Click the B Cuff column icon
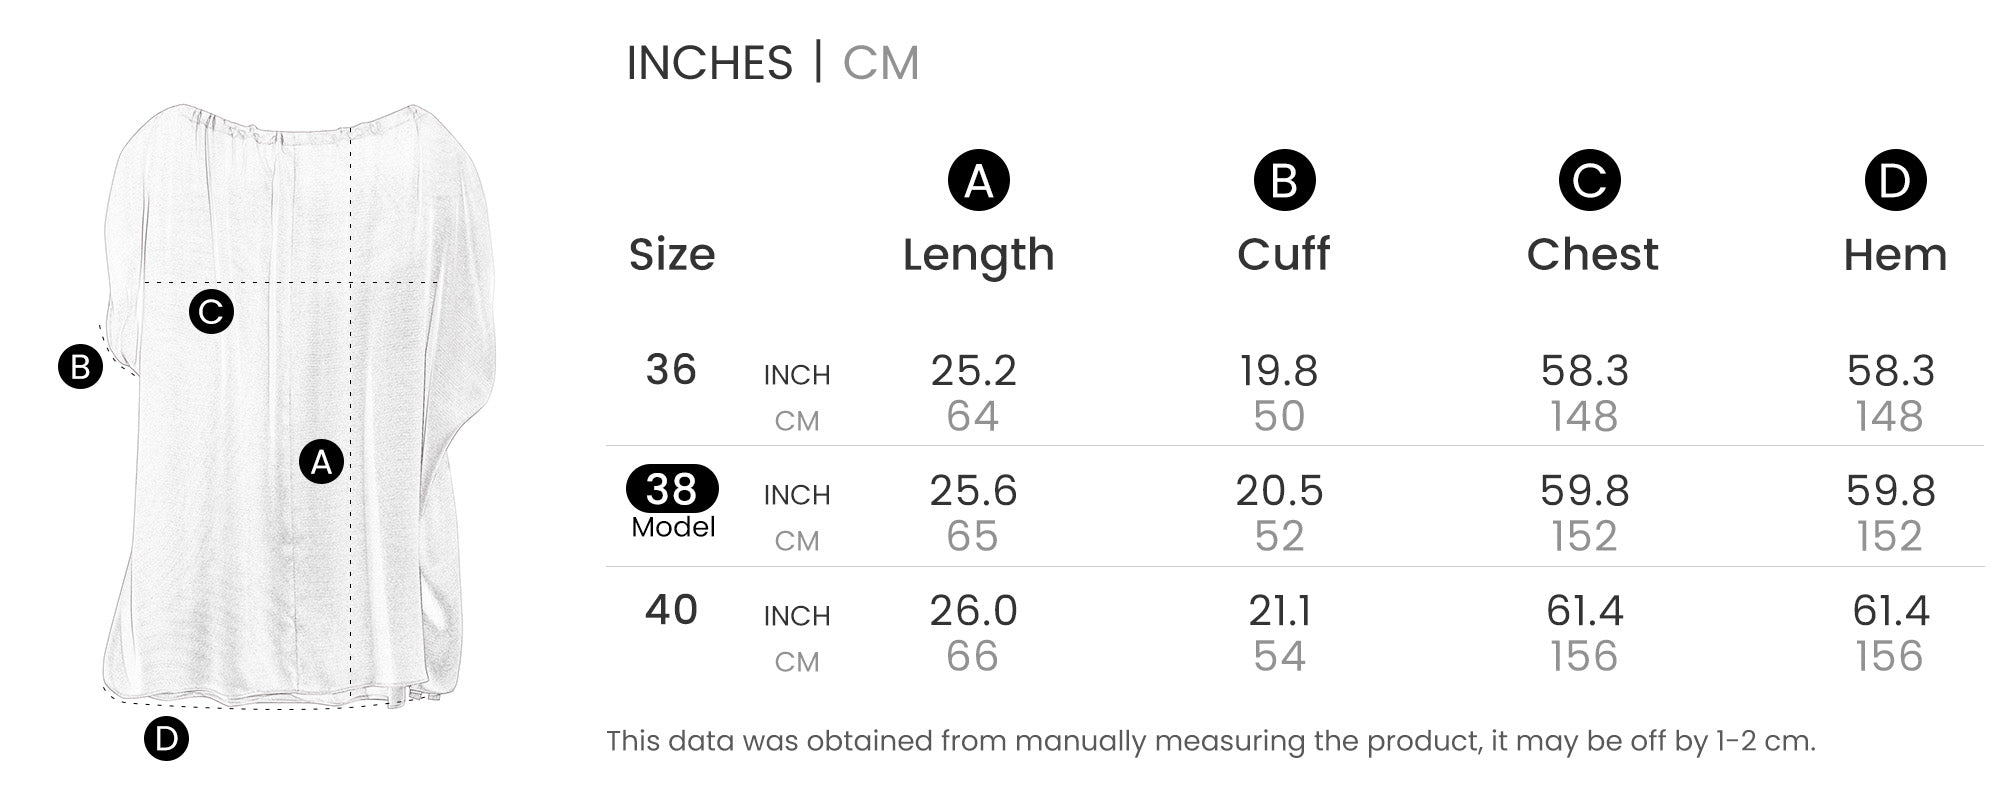Viewport: 2000px width, 806px height. (1284, 181)
